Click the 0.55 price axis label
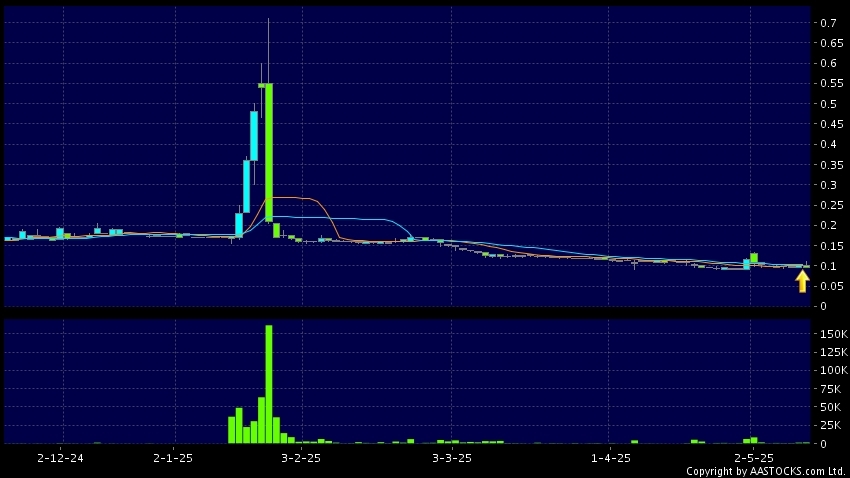This screenshot has height=478, width=850. tap(832, 83)
